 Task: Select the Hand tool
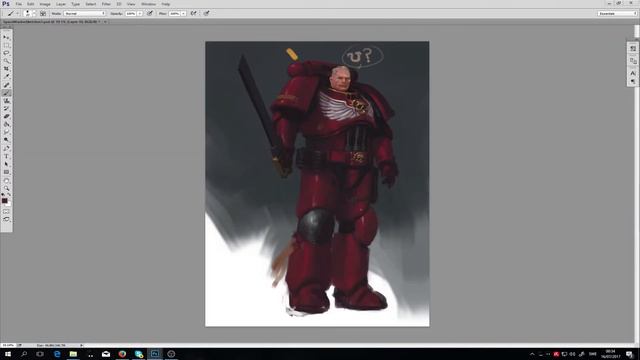(6, 180)
